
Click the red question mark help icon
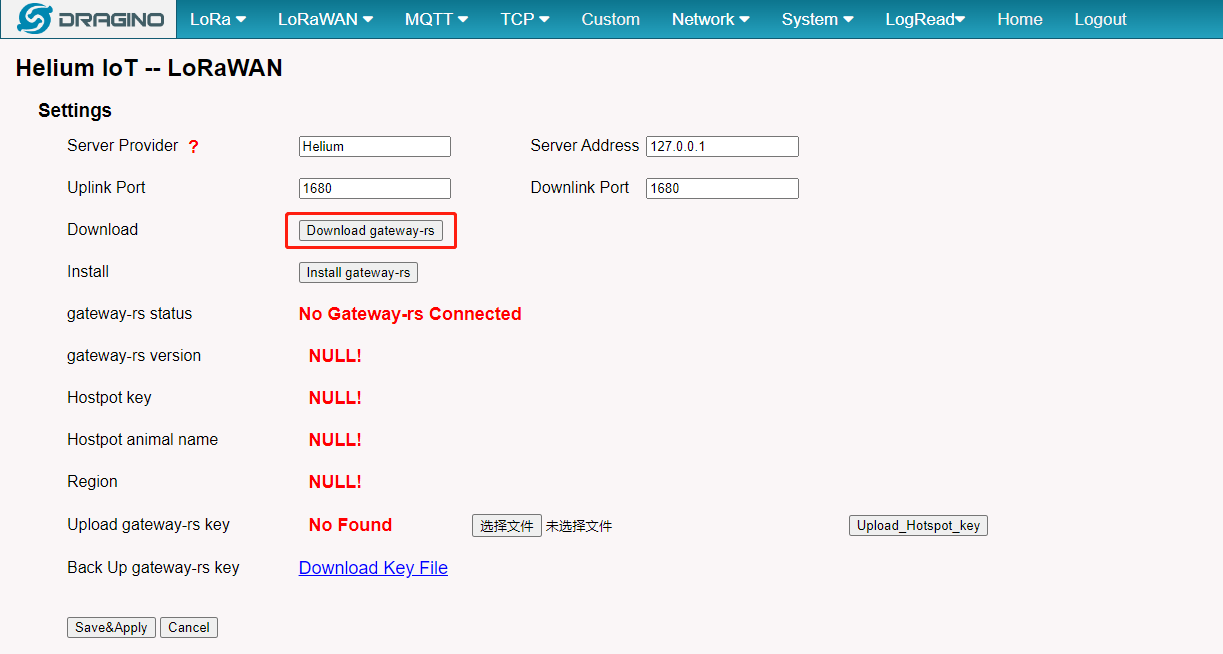(x=193, y=146)
